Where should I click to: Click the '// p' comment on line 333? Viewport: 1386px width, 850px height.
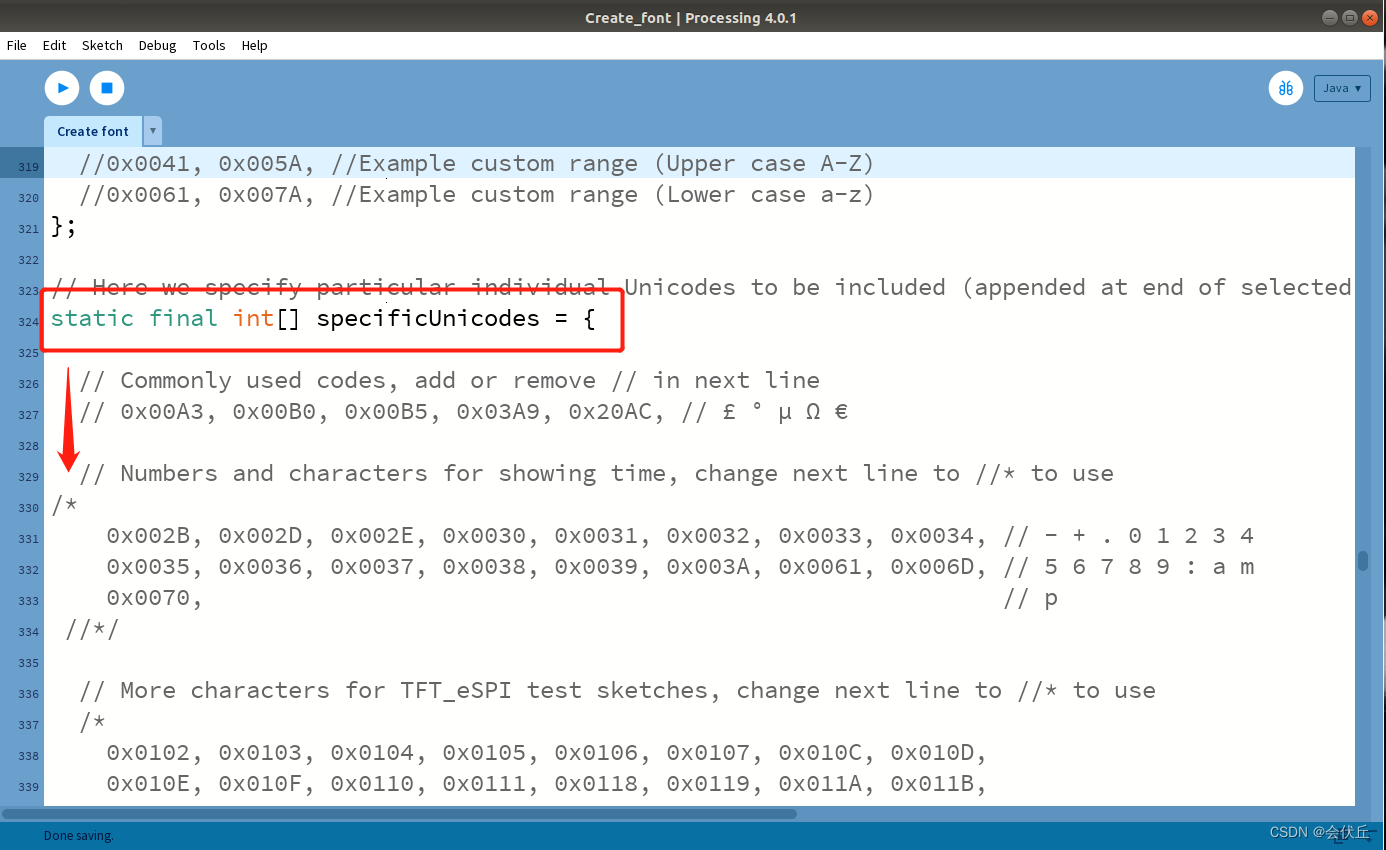(x=1030, y=598)
